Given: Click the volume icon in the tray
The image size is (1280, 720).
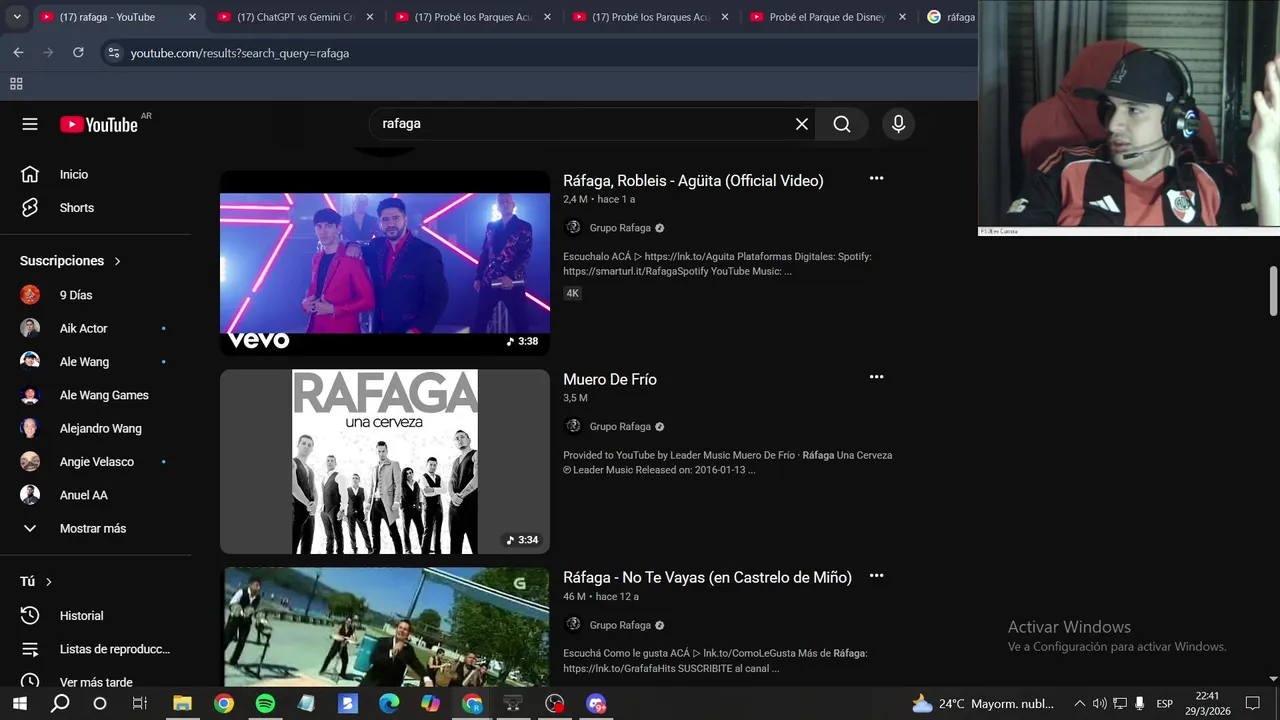Looking at the screenshot, I should pos(1099,704).
